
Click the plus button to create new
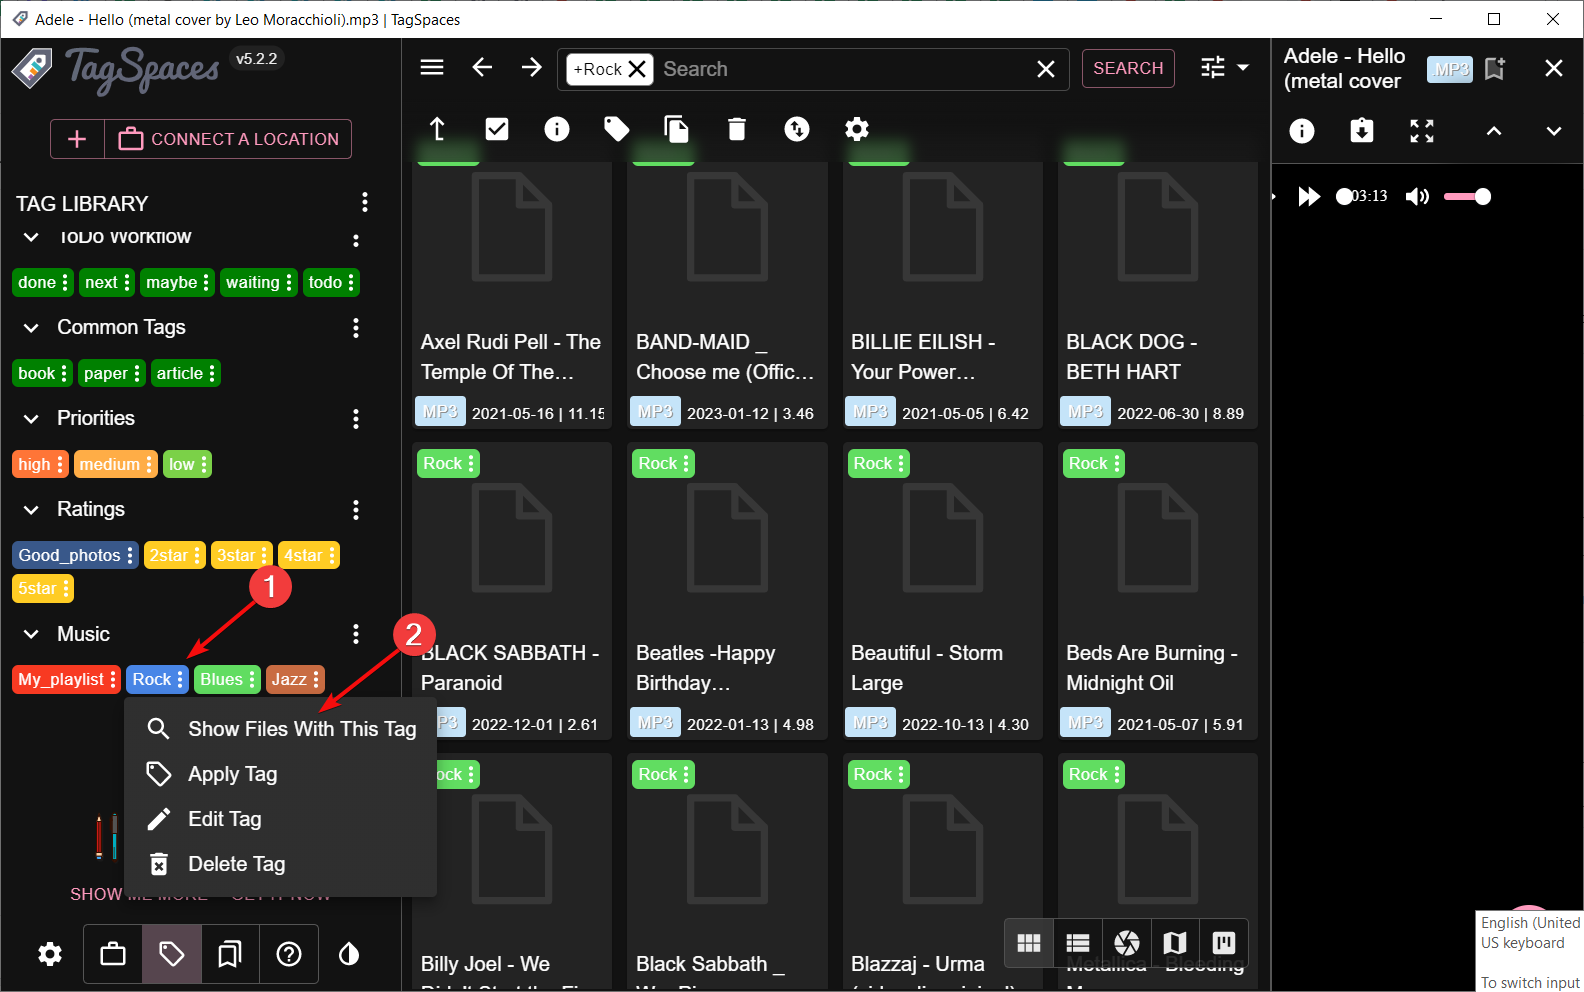tap(77, 139)
